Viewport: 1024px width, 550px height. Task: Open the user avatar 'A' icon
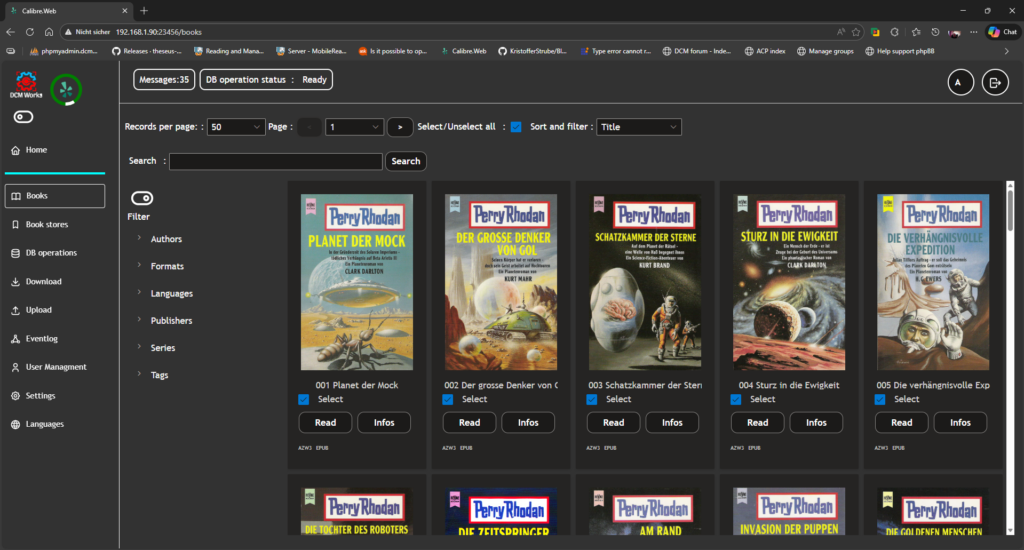[x=960, y=83]
